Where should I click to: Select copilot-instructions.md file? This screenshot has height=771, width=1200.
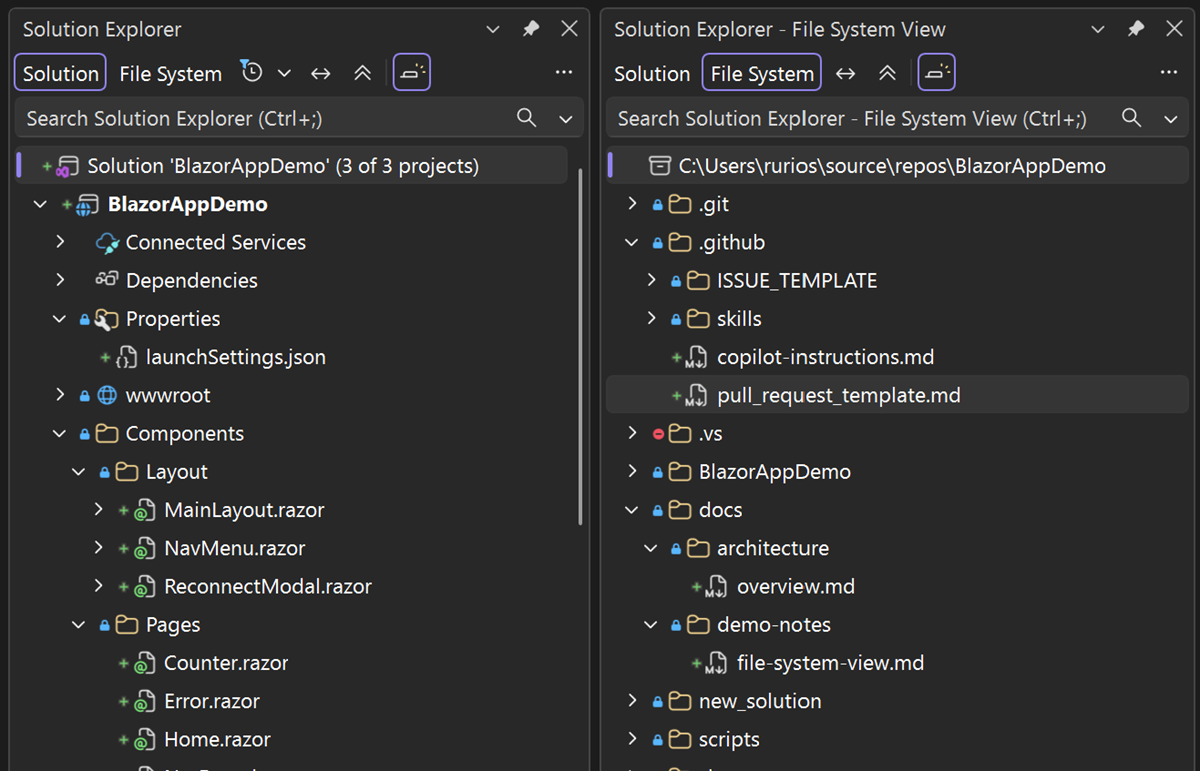pyautogui.click(x=825, y=357)
